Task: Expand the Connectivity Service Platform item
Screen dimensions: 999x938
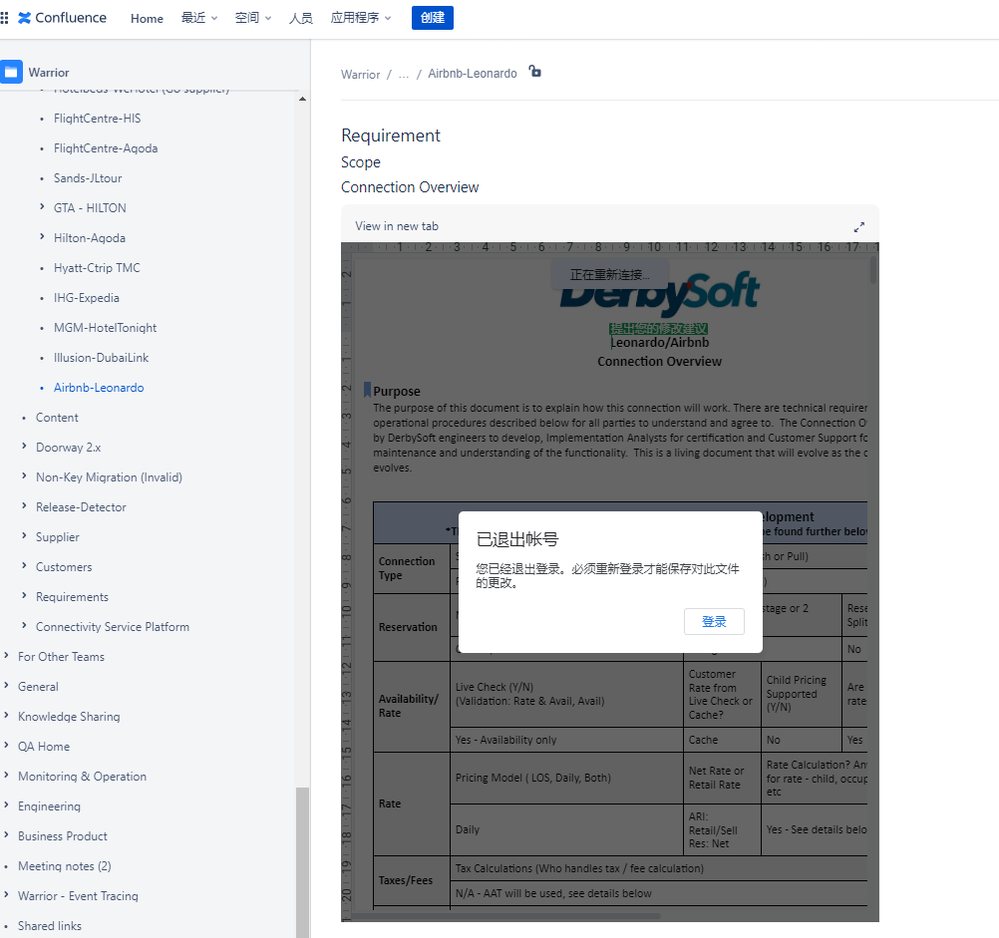Action: pos(24,626)
